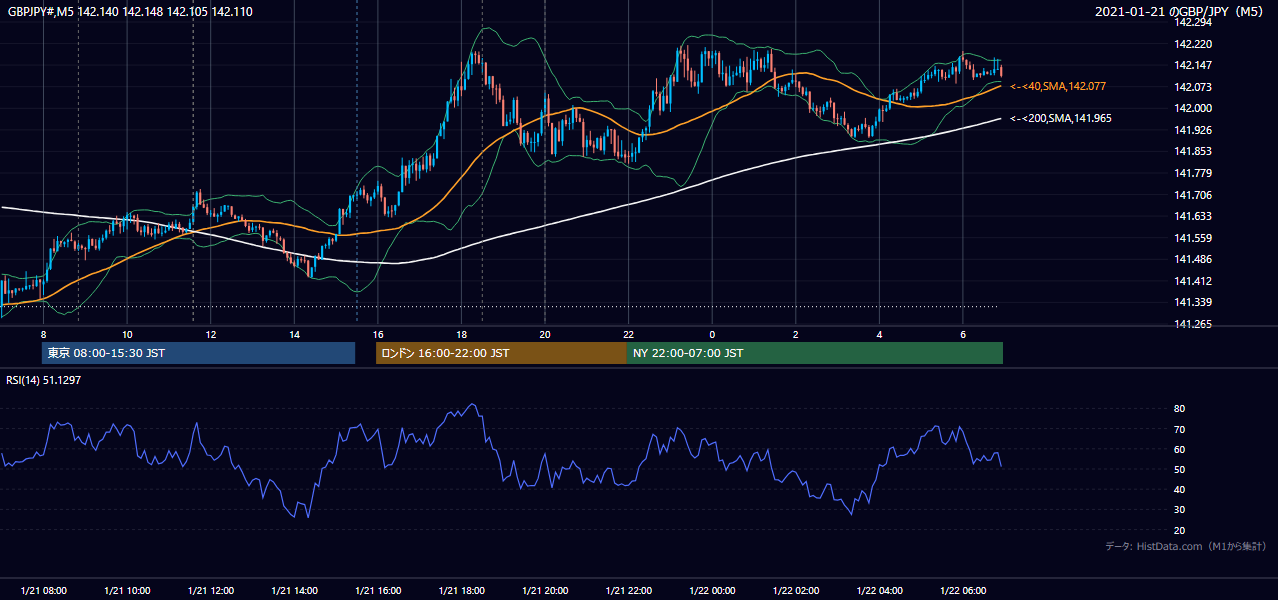This screenshot has width=1278, height=600.
Task: Click hour label 14 under the price chart
Action: coord(294,335)
